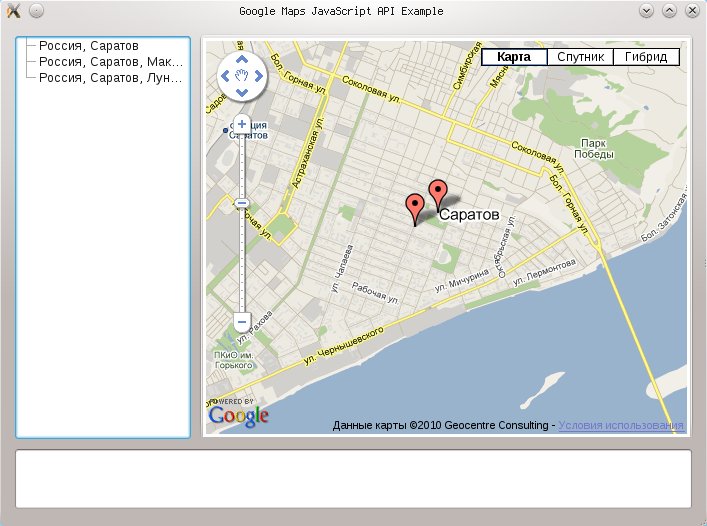Viewport: 707px width, 526px height.
Task: Click the ул. Чернышевского street label
Action: click(x=344, y=345)
